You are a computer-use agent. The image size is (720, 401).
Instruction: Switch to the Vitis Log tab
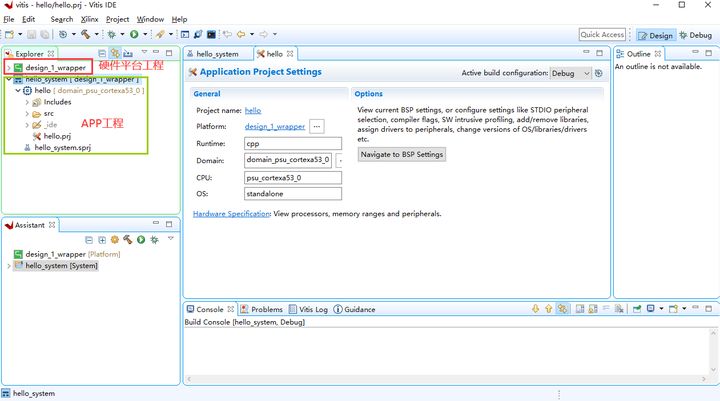(309, 309)
